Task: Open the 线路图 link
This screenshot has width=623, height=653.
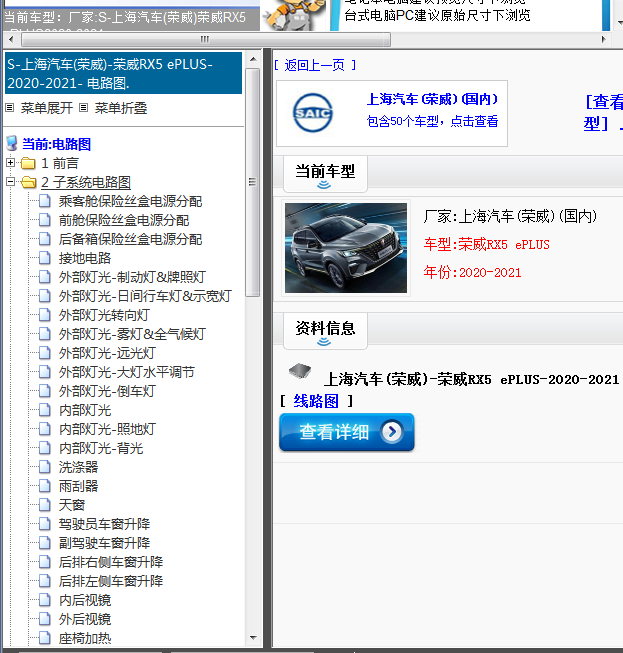Action: pyautogui.click(x=316, y=401)
